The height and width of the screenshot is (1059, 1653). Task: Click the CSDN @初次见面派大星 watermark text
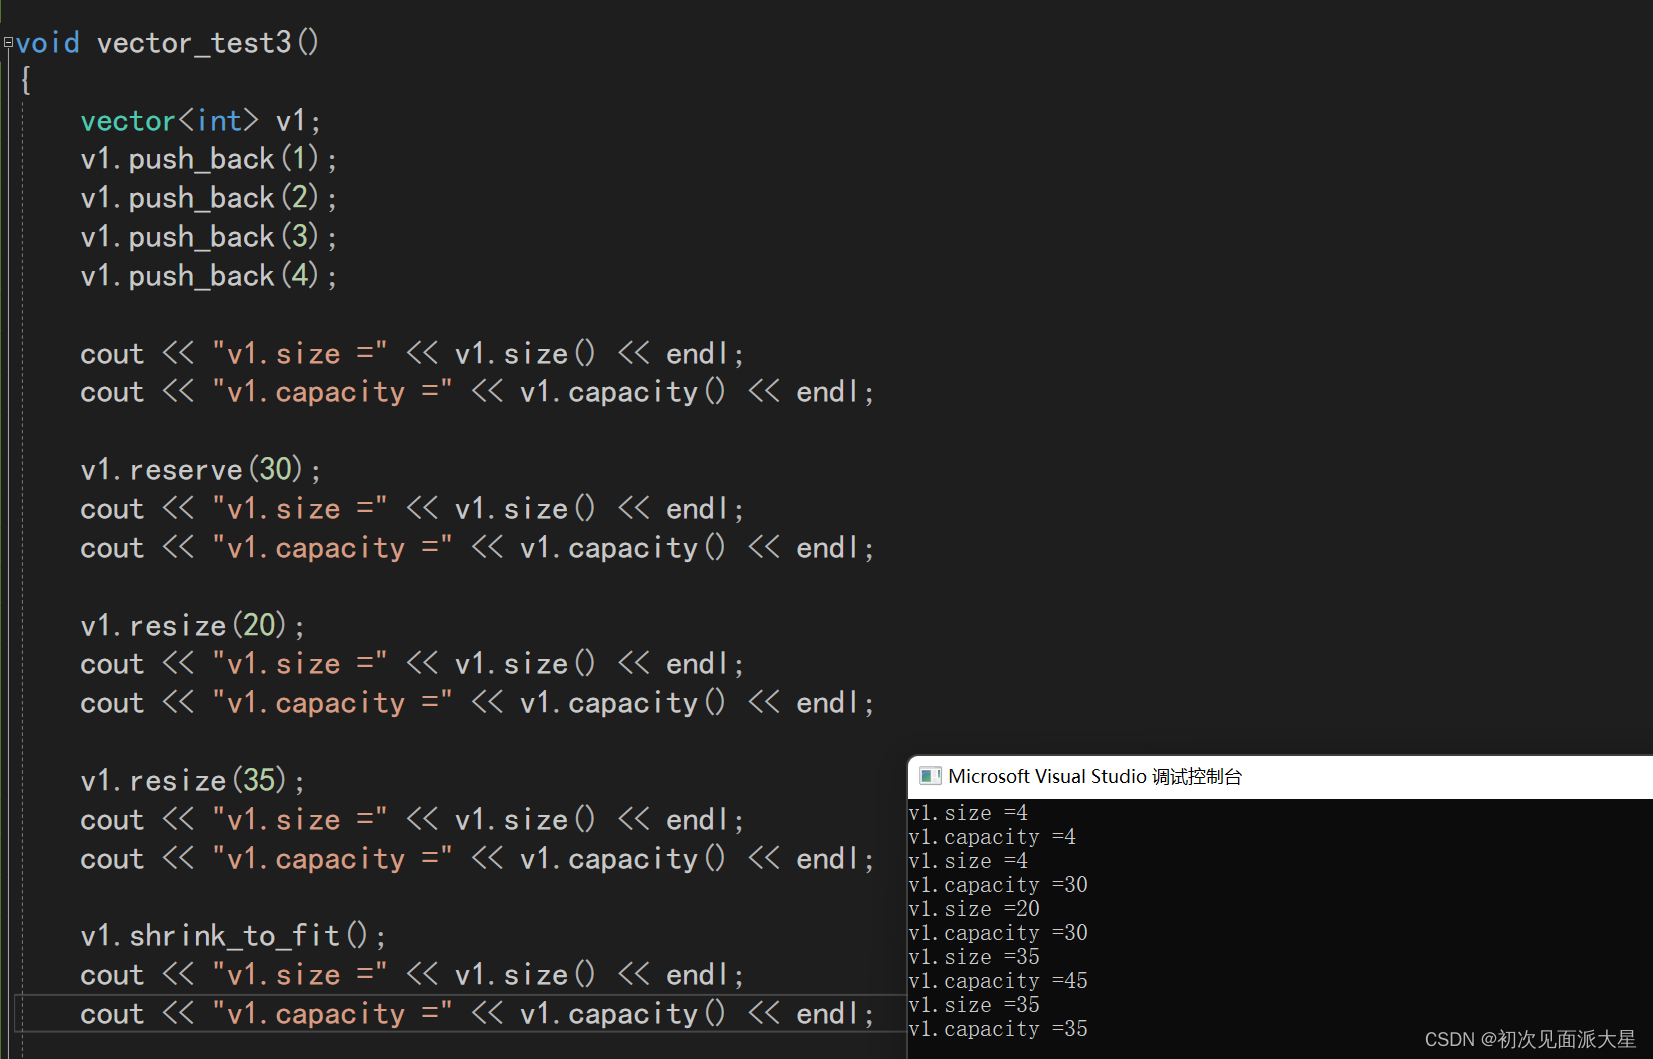point(1530,1039)
